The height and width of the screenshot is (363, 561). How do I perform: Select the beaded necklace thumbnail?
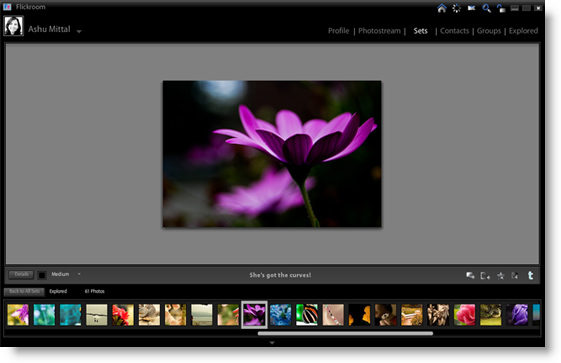pos(333,315)
